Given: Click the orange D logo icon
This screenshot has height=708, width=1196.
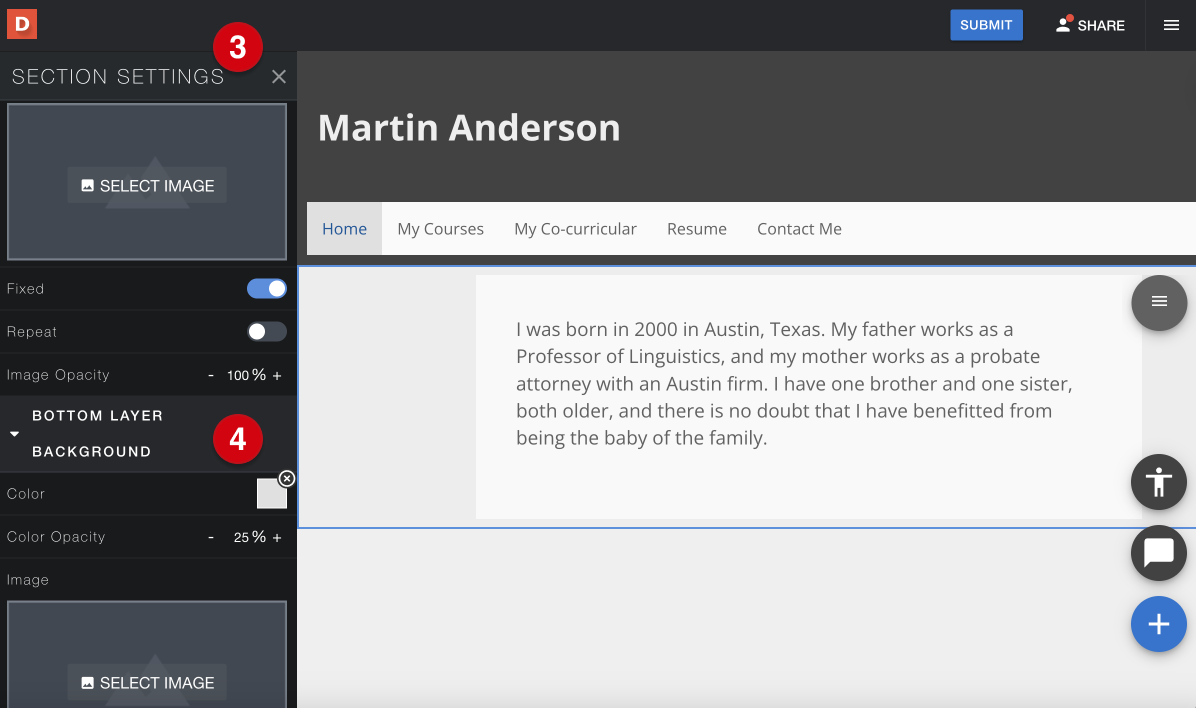Looking at the screenshot, I should click(22, 24).
